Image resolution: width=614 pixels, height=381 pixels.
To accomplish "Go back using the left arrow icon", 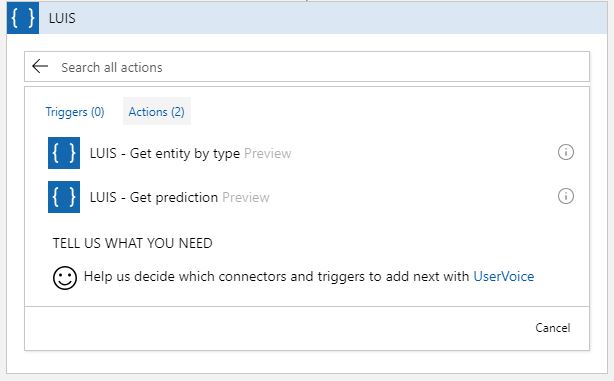I will coord(40,67).
